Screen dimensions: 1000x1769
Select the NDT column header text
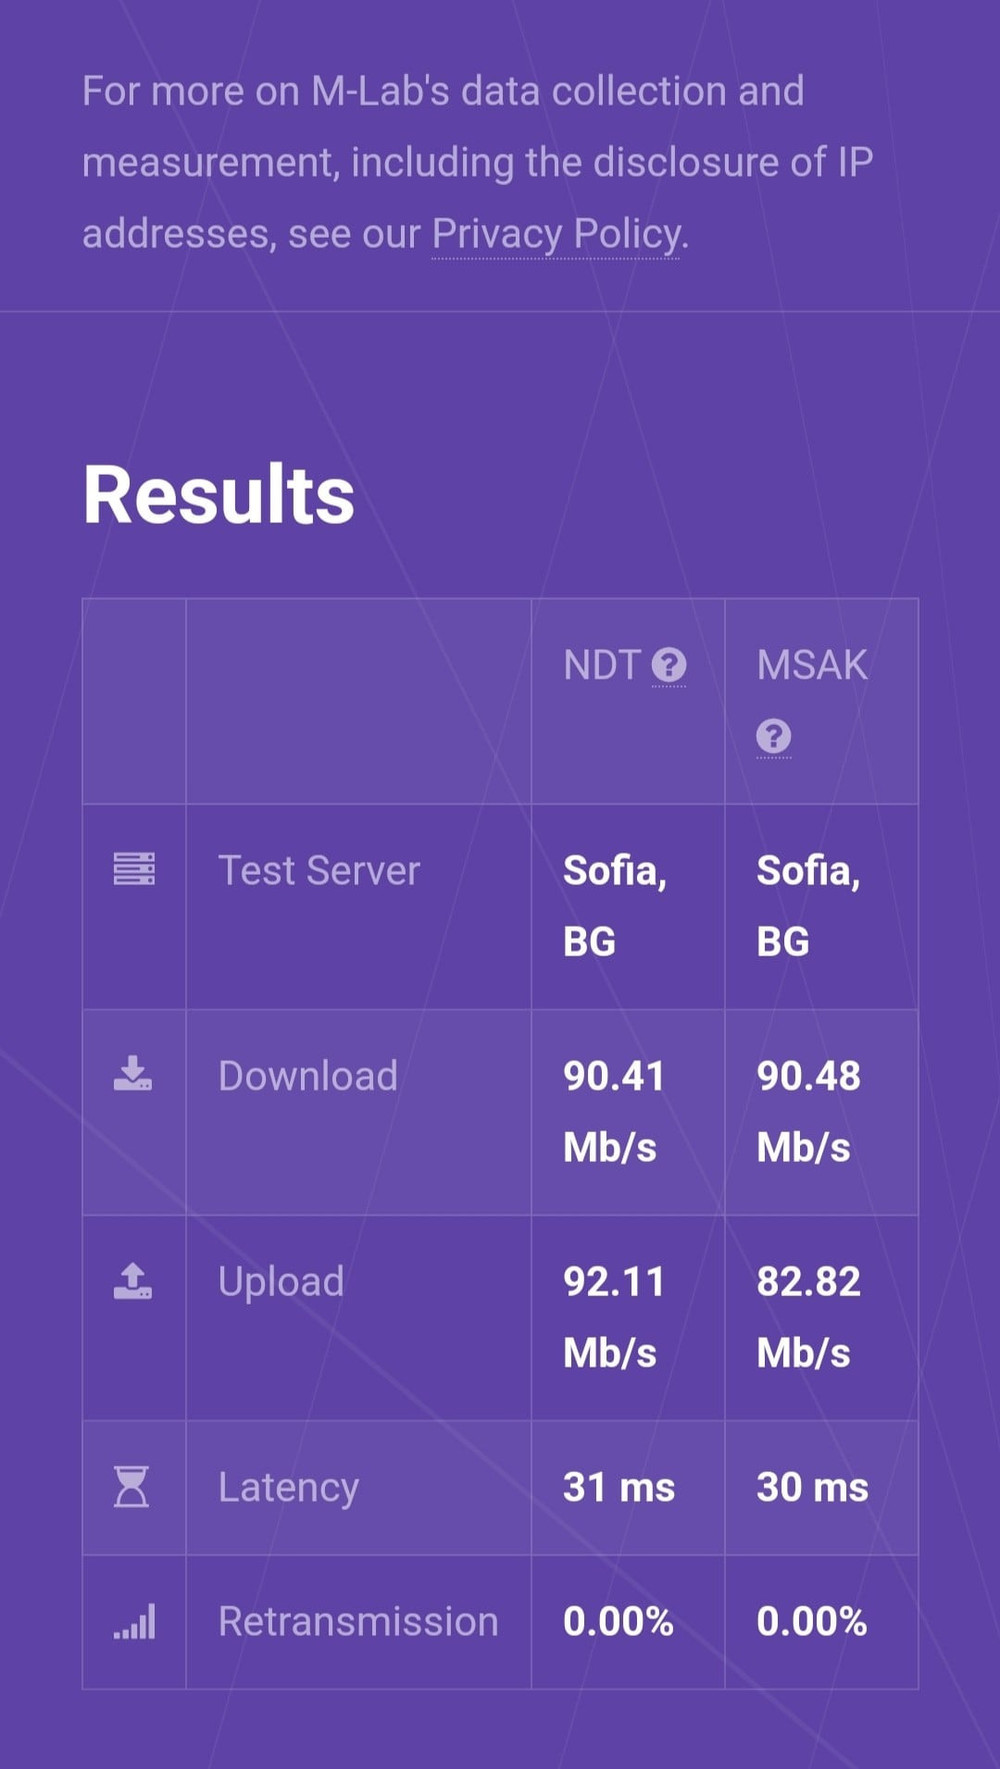tap(602, 665)
